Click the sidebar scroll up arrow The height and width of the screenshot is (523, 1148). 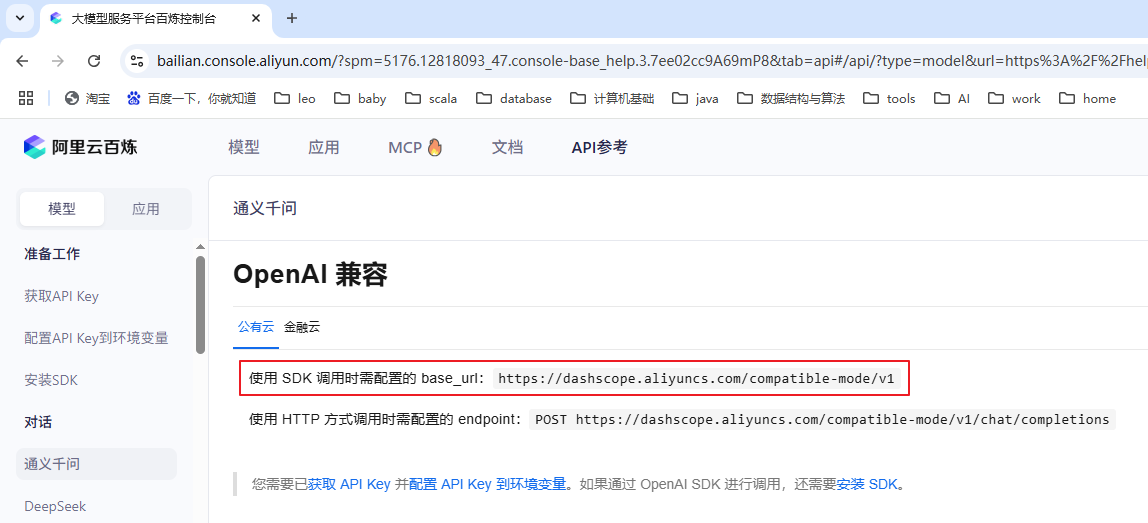pos(201,247)
